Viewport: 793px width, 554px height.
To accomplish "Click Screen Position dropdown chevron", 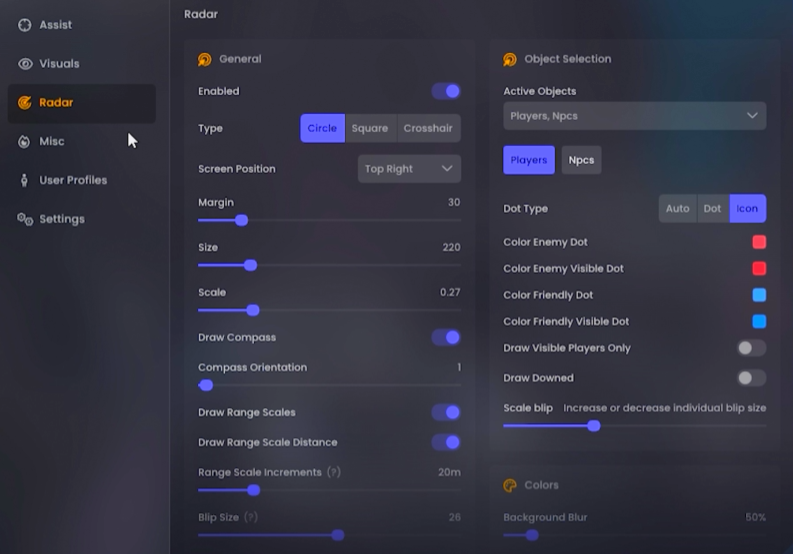I will 447,168.
